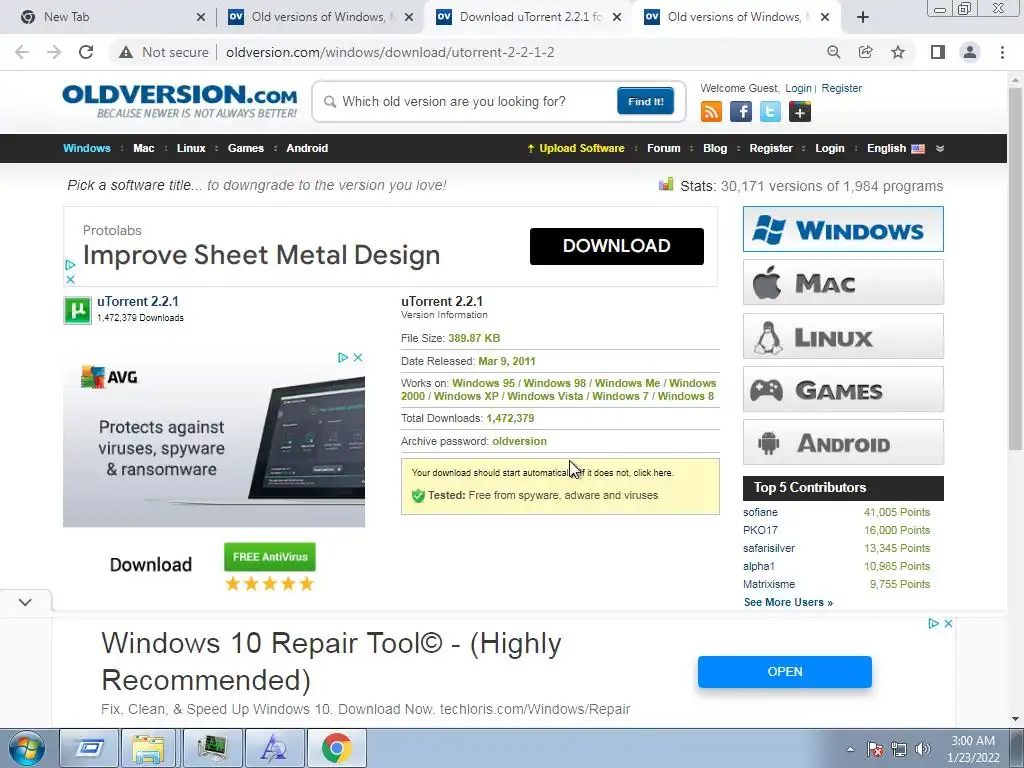Image resolution: width=1024 pixels, height=768 pixels.
Task: Open the sofiane contributor link
Action: (760, 513)
